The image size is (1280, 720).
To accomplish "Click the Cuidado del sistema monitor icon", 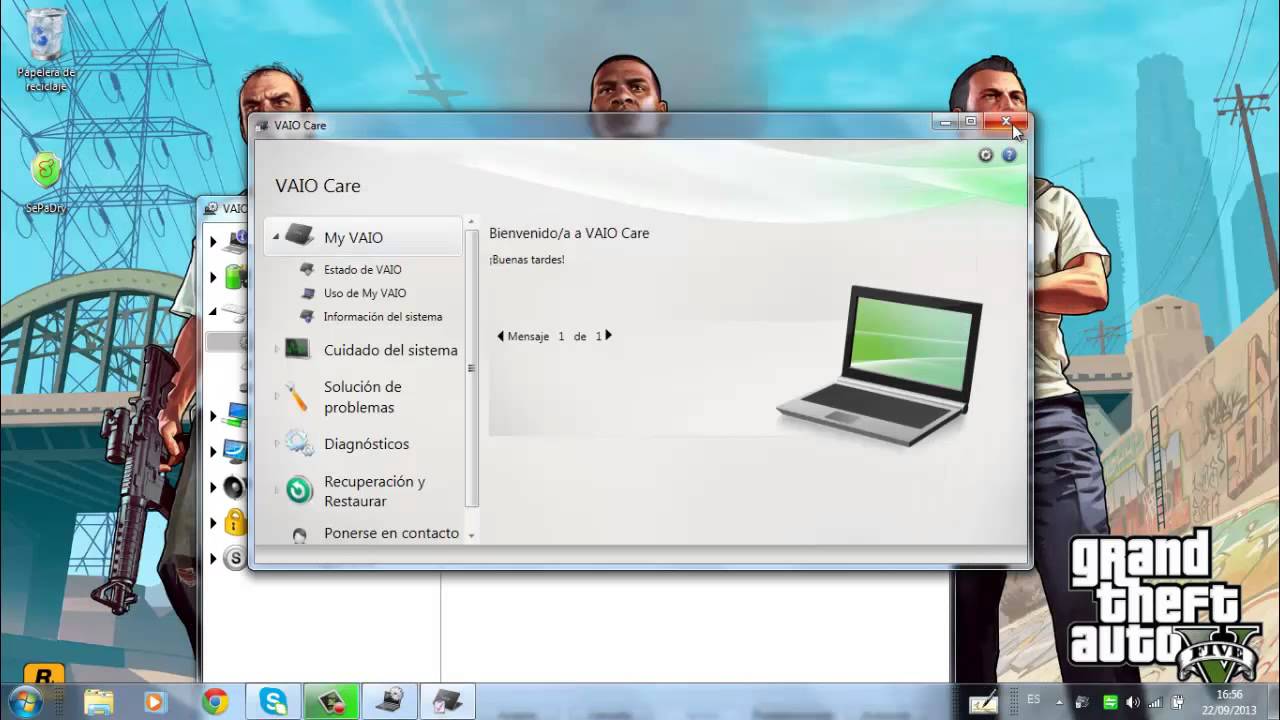I will pyautogui.click(x=297, y=349).
